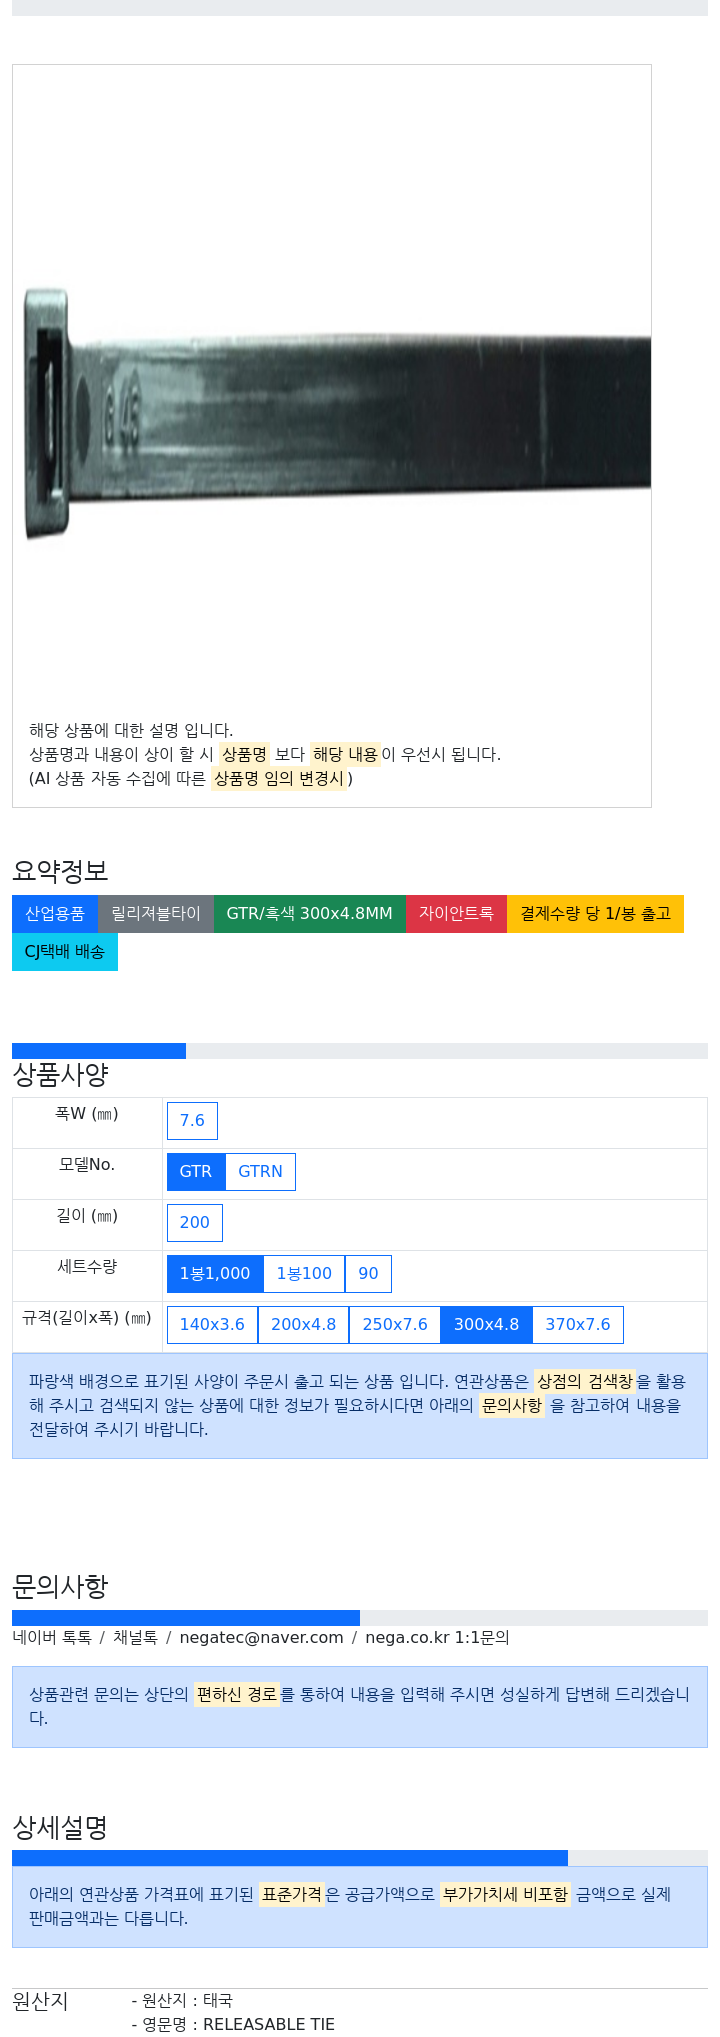The width and height of the screenshot is (720, 2037).
Task: Pick the 140x3.6 size option
Action: [x=212, y=1325]
